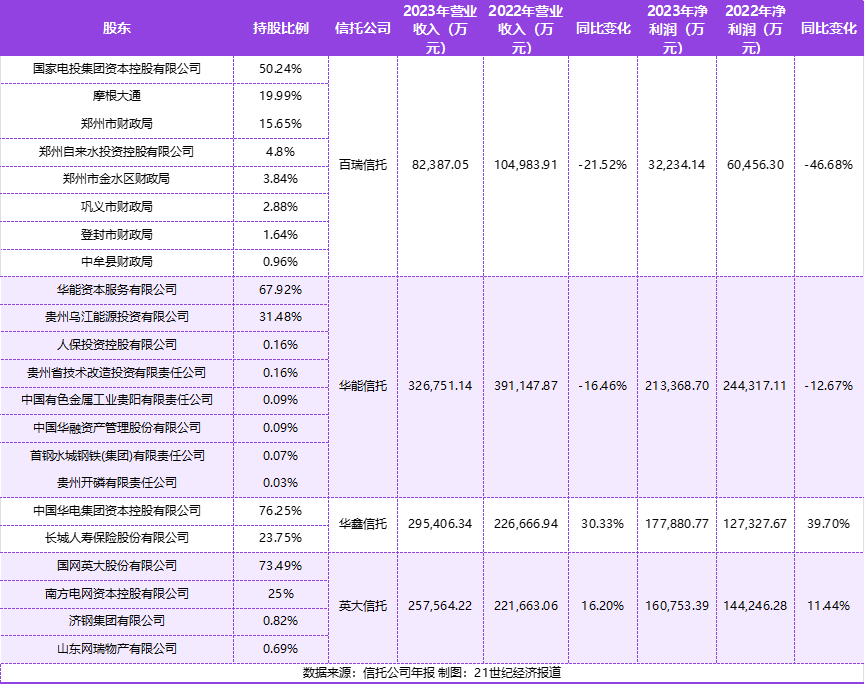This screenshot has height=685, width=865.
Task: Click the 2023年营业收入（万元） header
Action: [x=440, y=29]
